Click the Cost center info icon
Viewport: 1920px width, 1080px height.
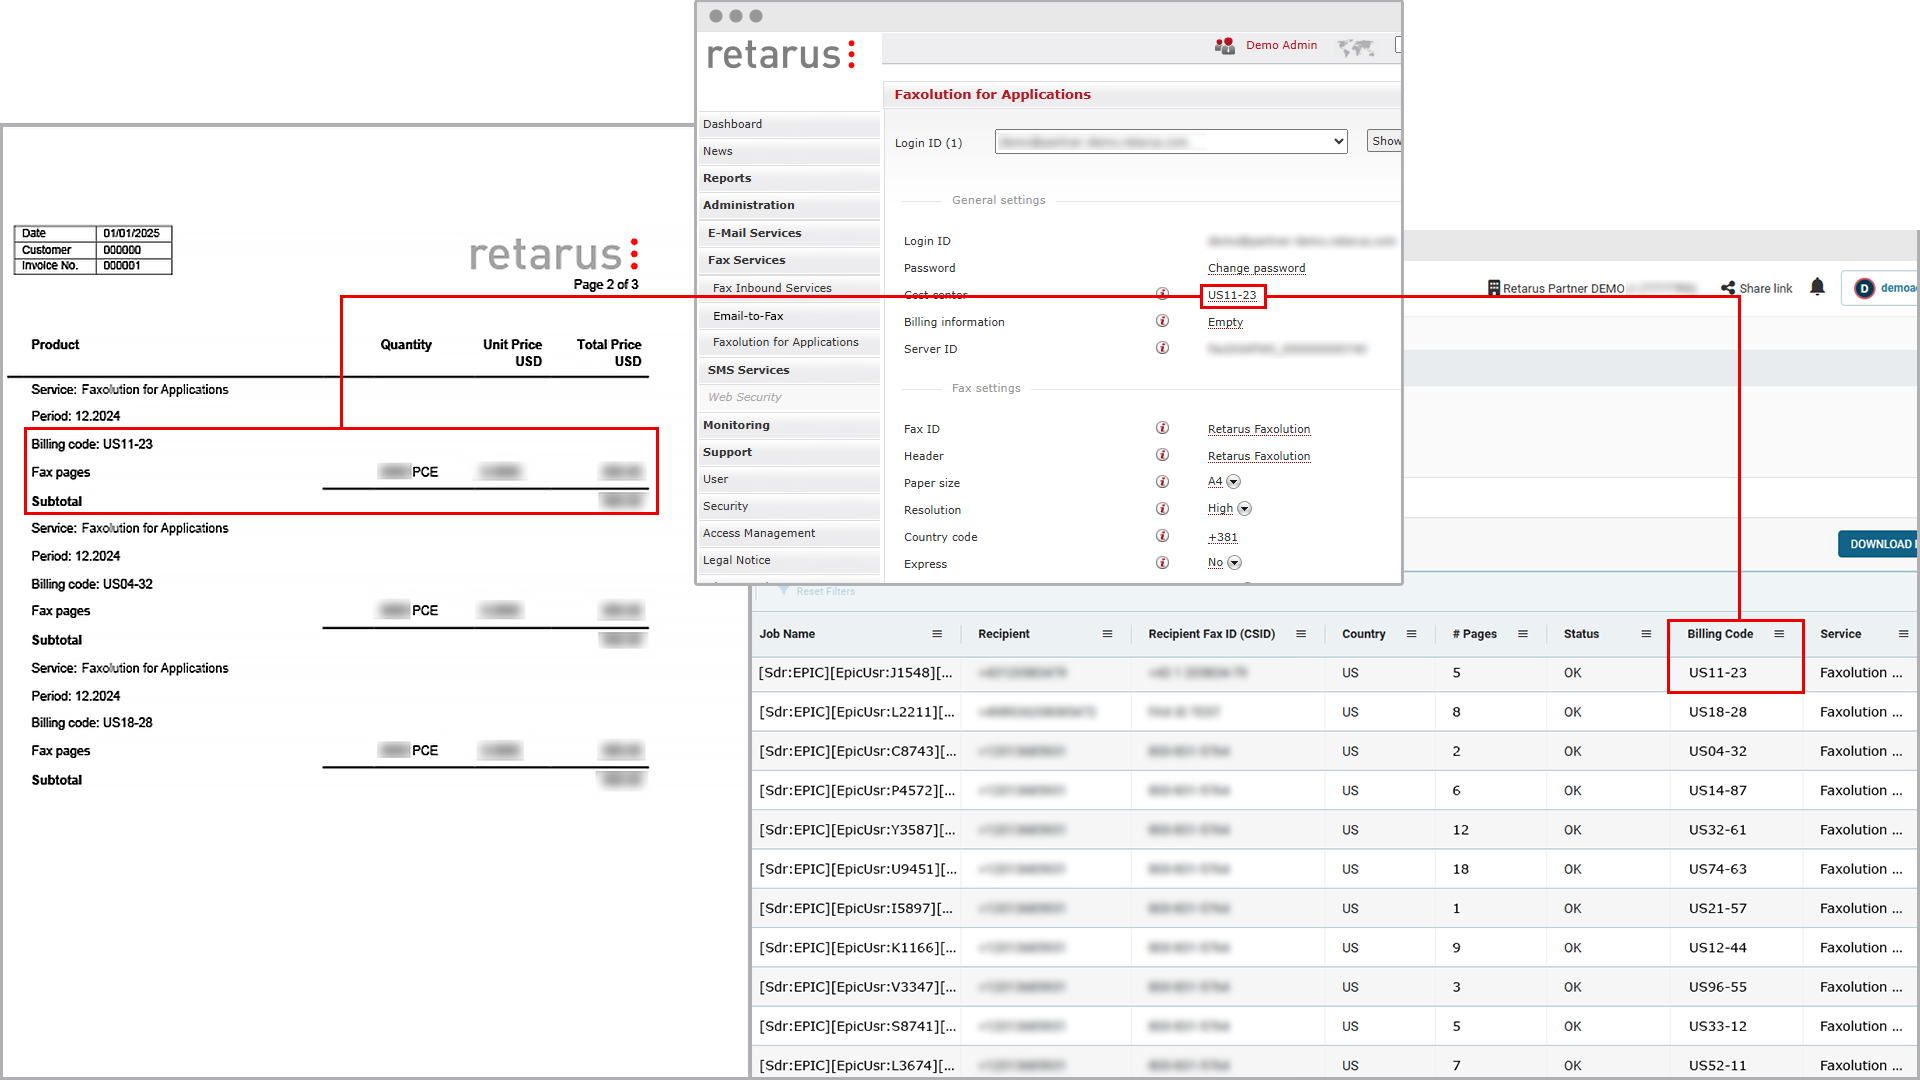[x=1162, y=294]
